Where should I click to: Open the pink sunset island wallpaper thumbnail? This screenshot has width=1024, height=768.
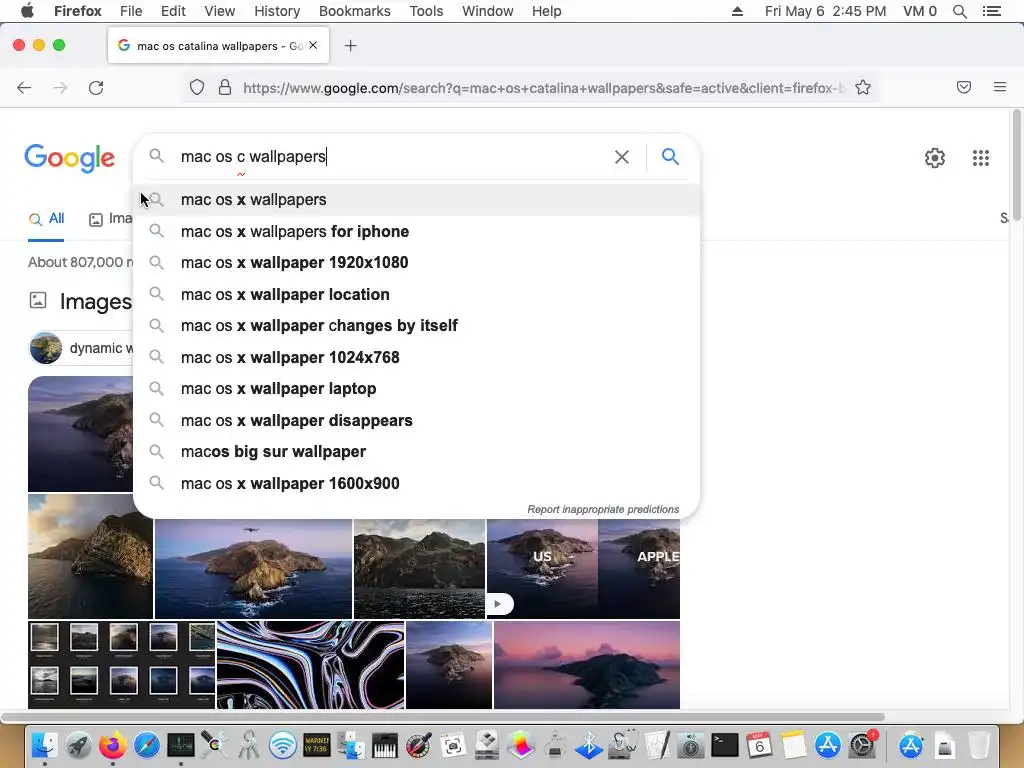[586, 665]
